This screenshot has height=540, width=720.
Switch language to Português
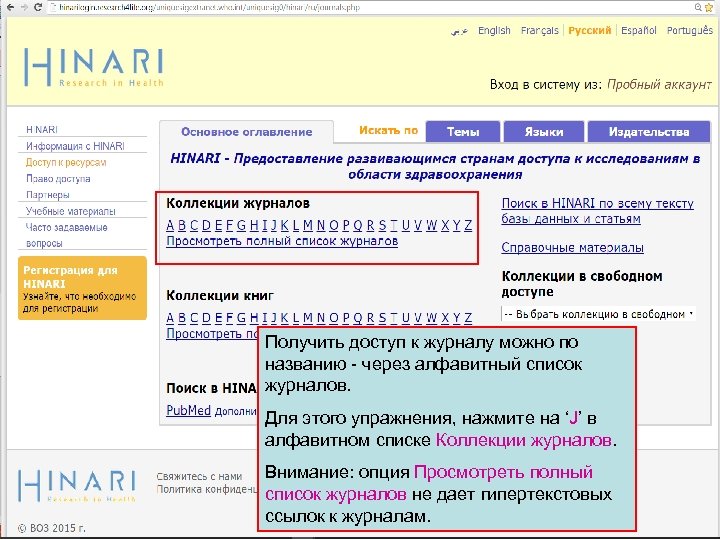[690, 30]
